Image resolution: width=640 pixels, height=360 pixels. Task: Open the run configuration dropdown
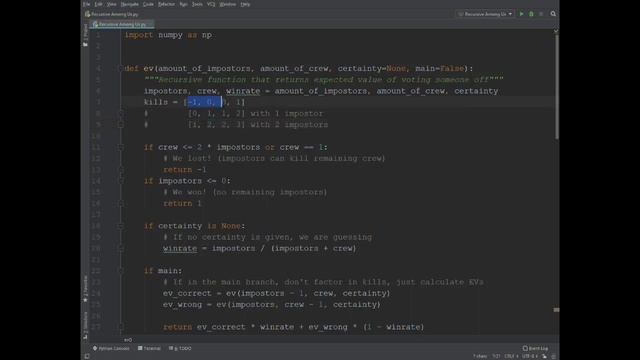pyautogui.click(x=485, y=14)
